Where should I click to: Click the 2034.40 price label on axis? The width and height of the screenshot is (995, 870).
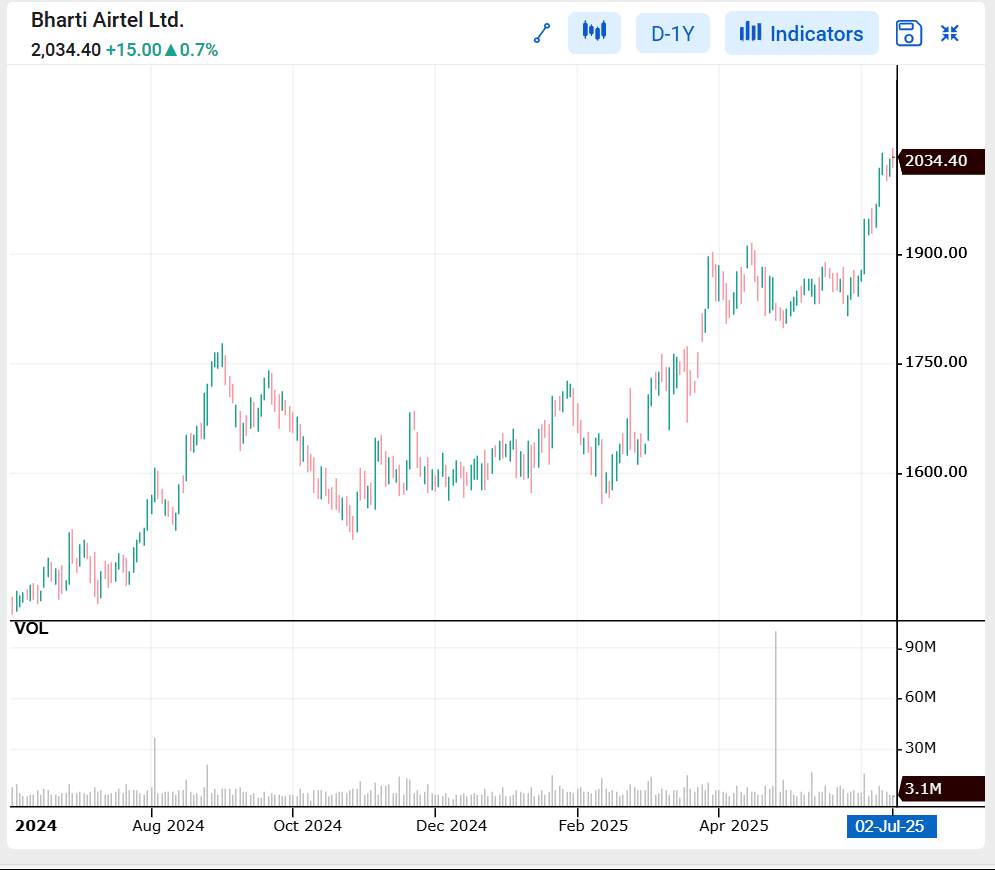942,161
